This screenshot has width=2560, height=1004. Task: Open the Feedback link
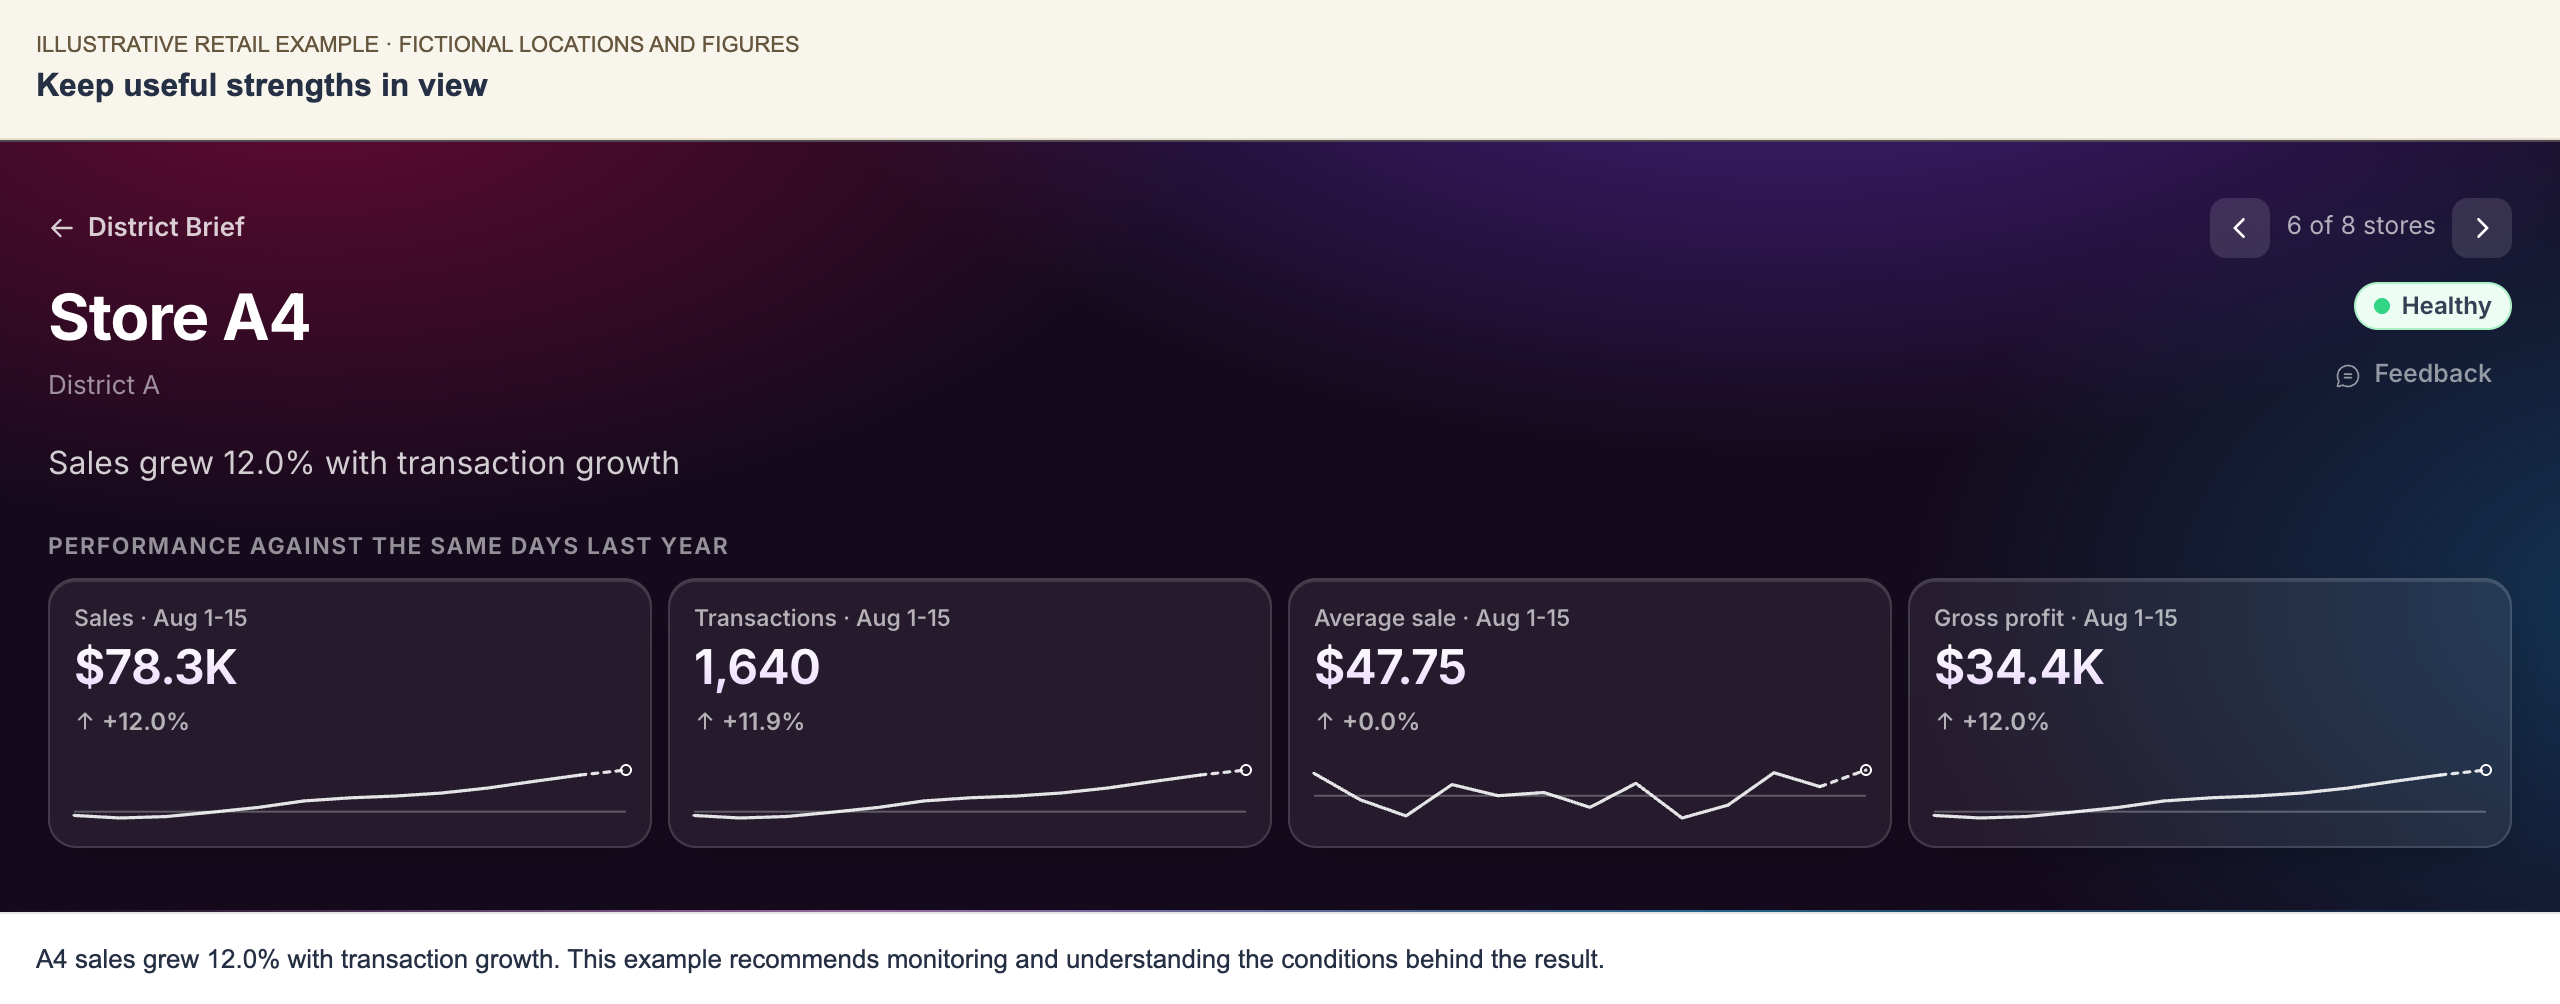click(x=2413, y=374)
